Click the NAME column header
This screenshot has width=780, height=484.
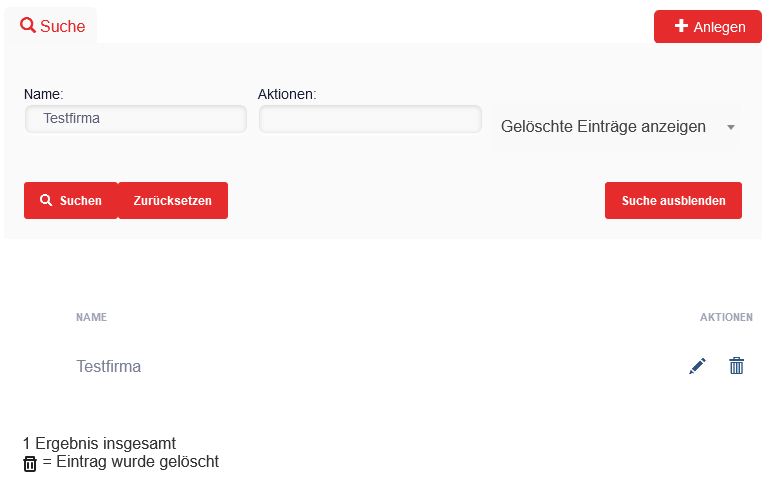pyautogui.click(x=91, y=318)
